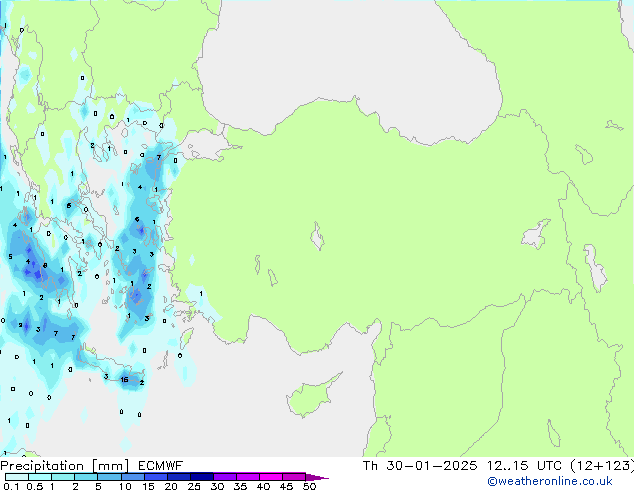Click the 5 mm tick label on legend

tap(98, 487)
